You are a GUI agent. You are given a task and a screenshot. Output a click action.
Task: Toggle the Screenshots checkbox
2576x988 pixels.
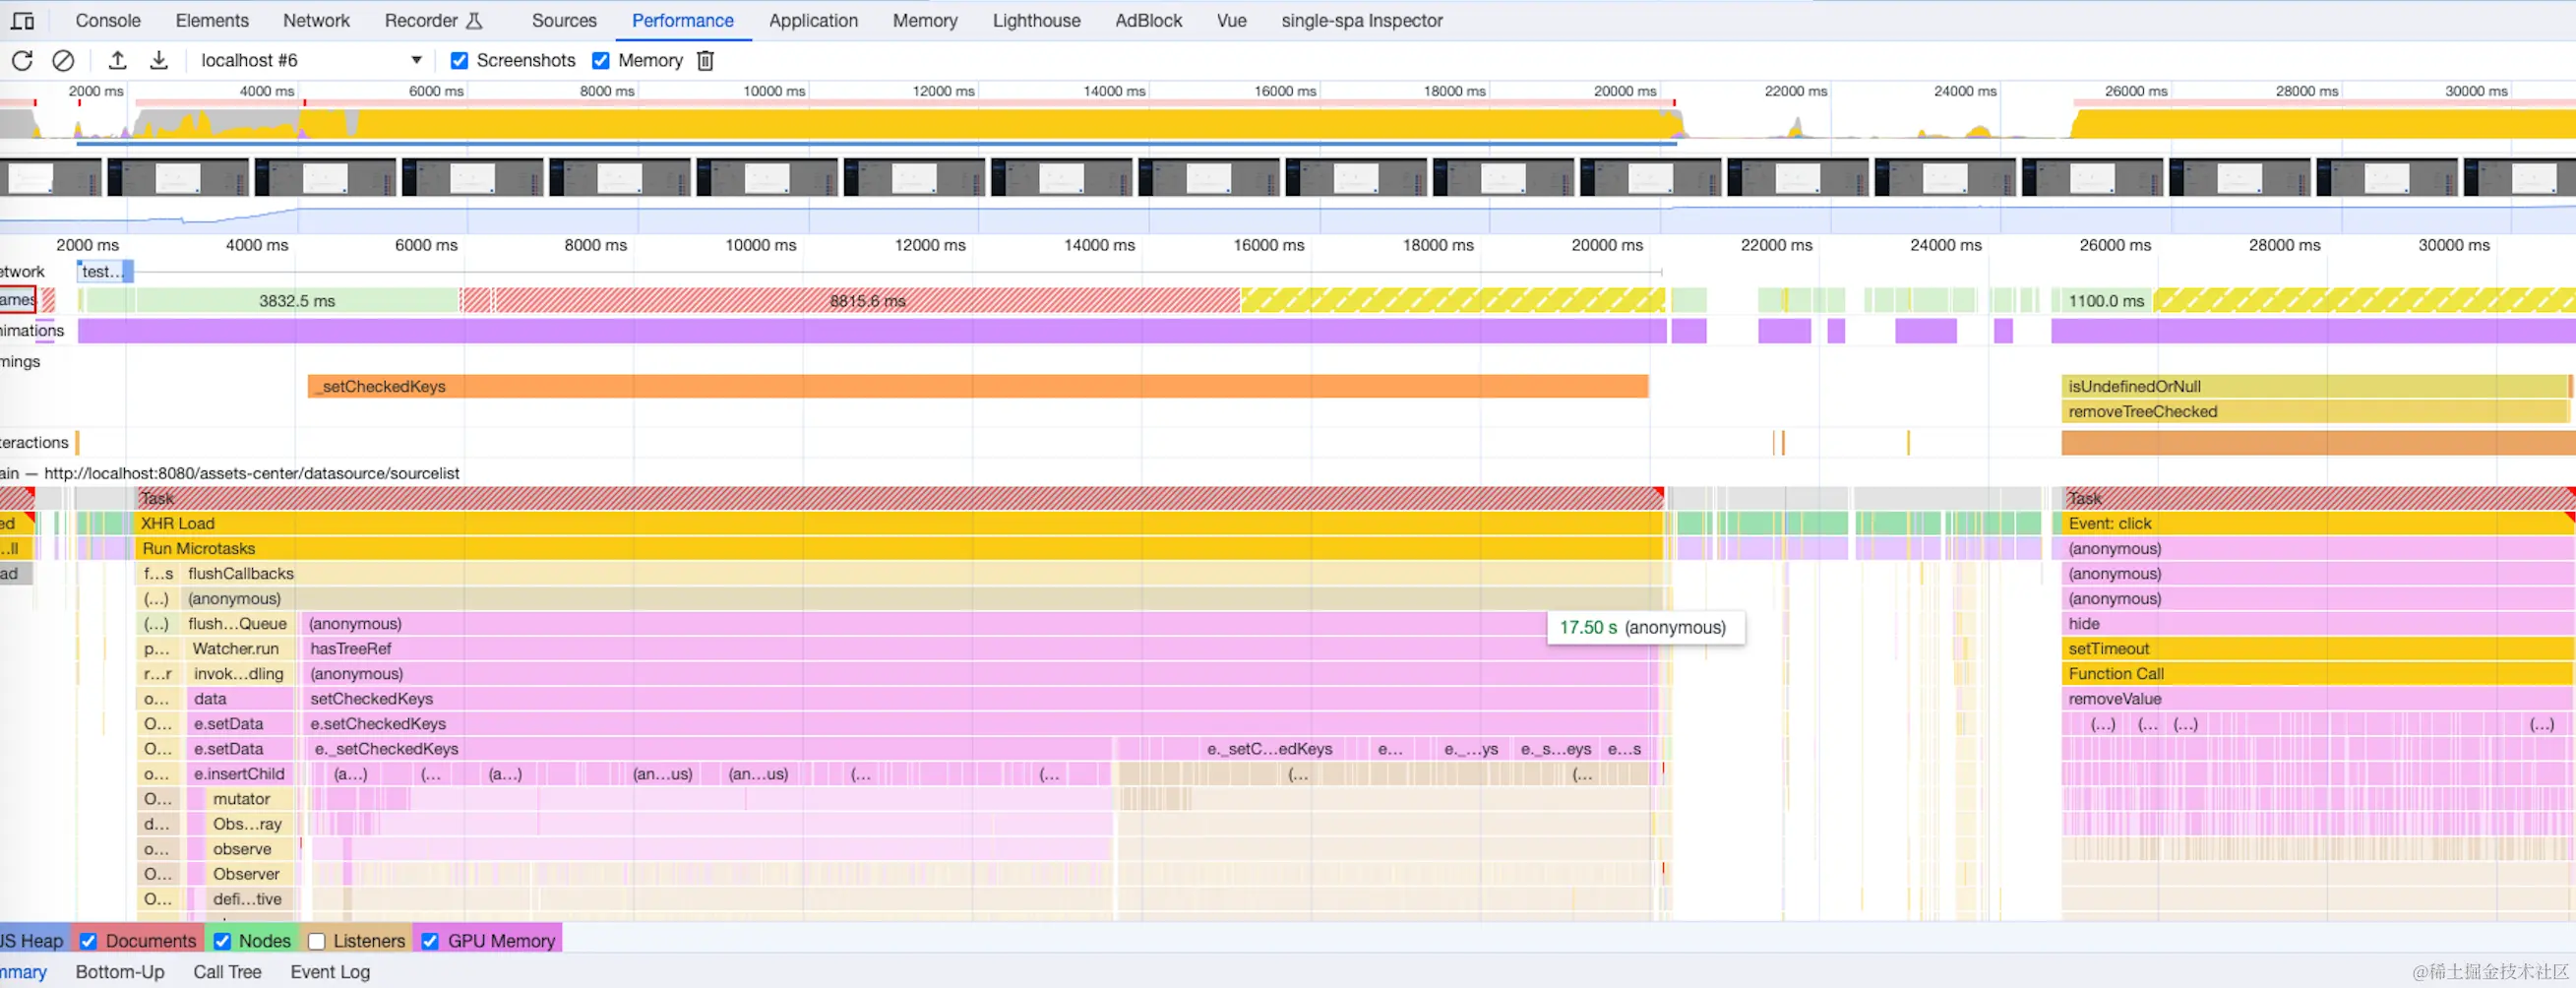click(459, 61)
